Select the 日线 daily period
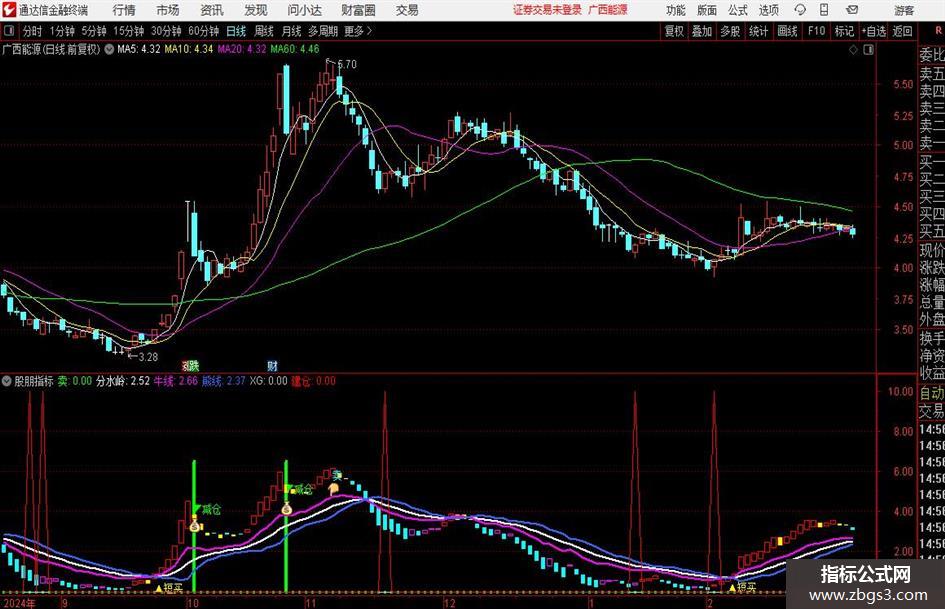The width and height of the screenshot is (945, 609). pos(236,31)
